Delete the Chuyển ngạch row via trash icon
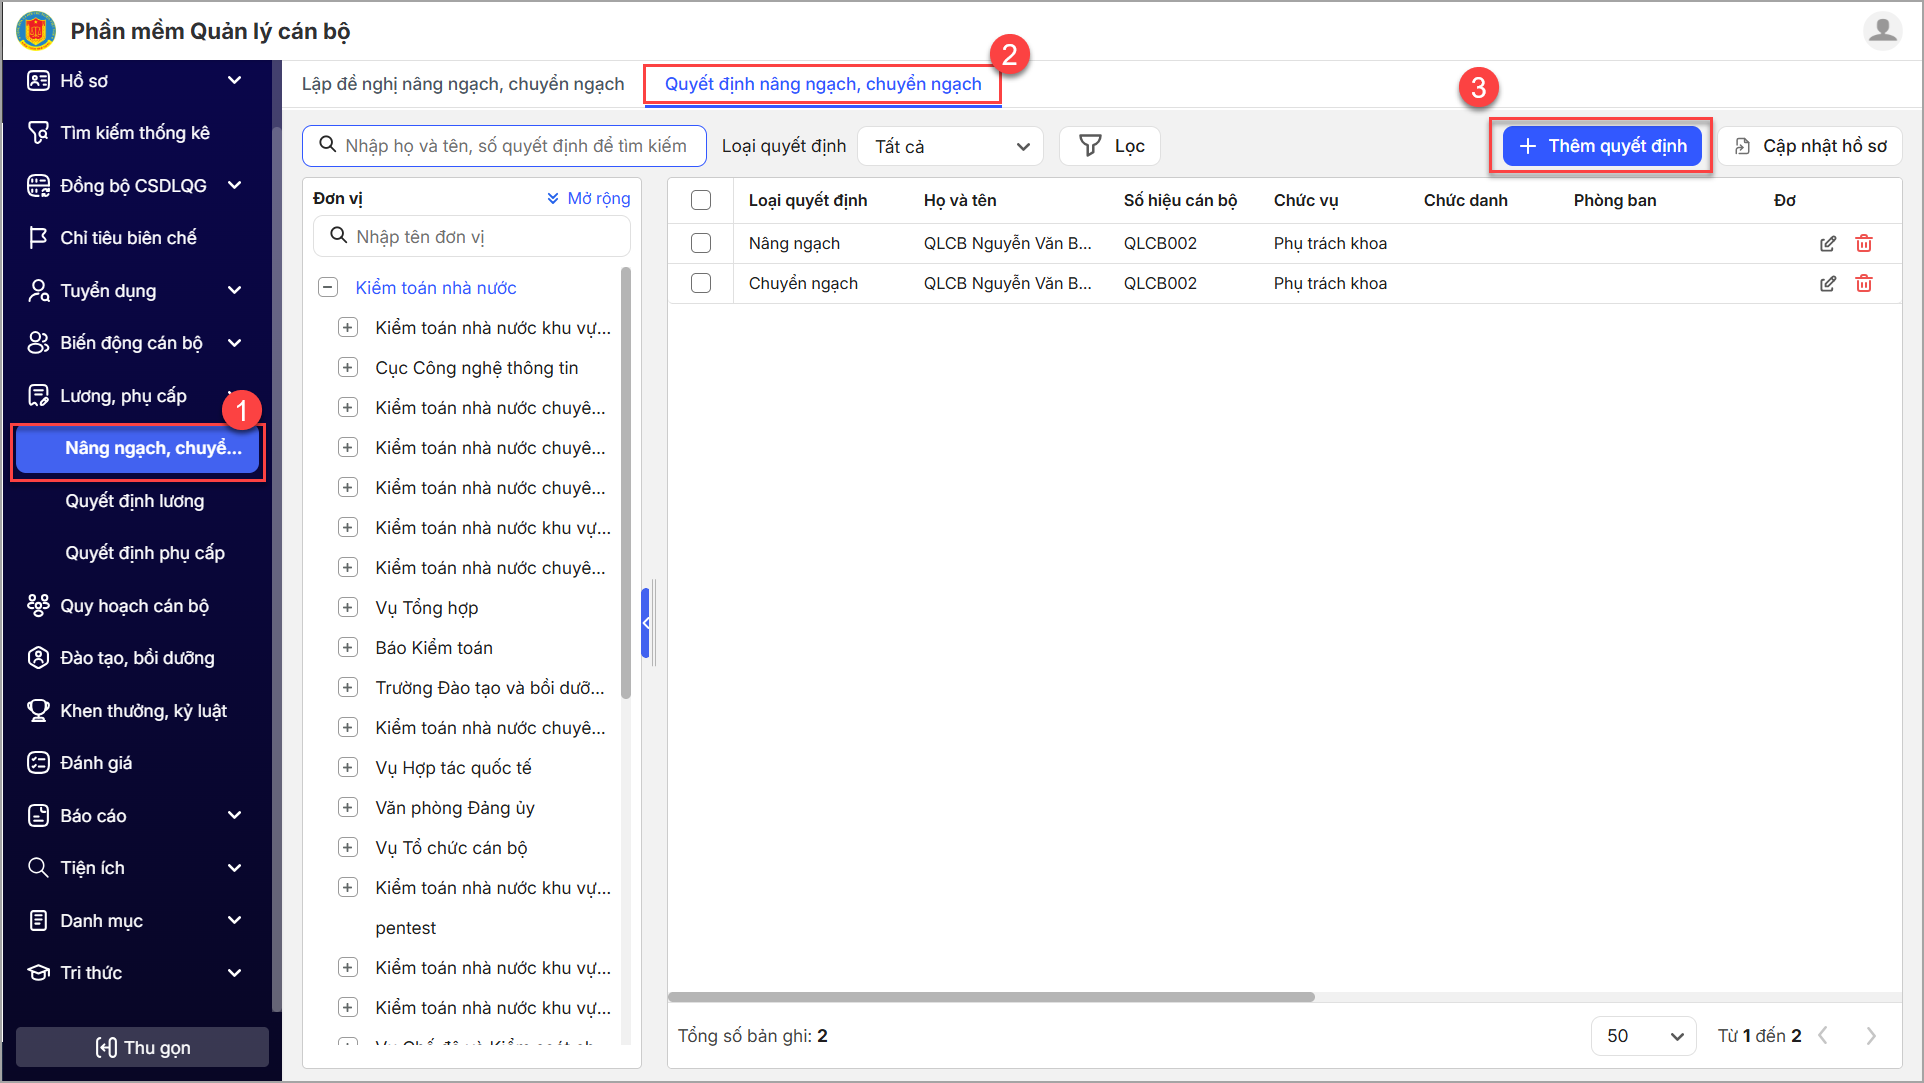 click(1863, 284)
